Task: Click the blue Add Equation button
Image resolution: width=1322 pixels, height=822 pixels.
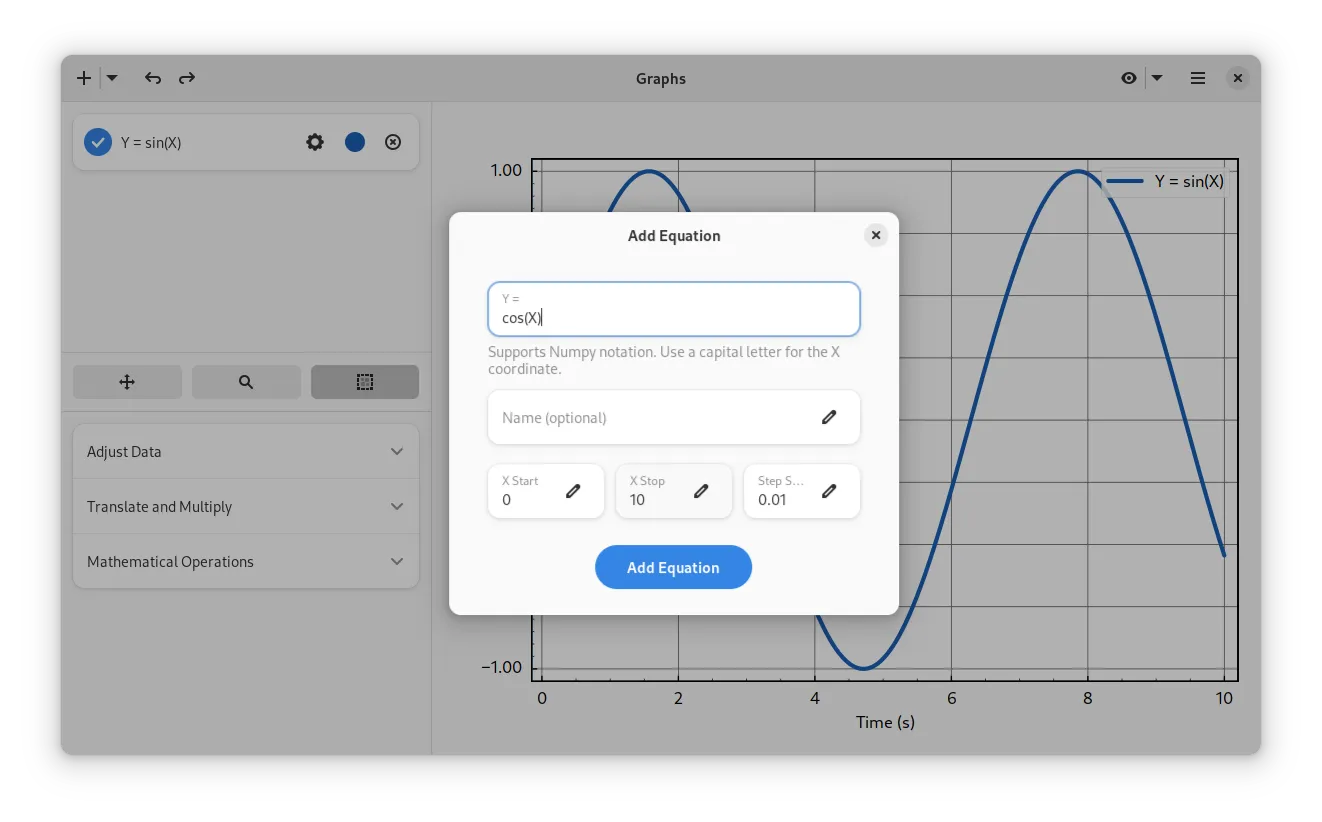Action: (673, 567)
